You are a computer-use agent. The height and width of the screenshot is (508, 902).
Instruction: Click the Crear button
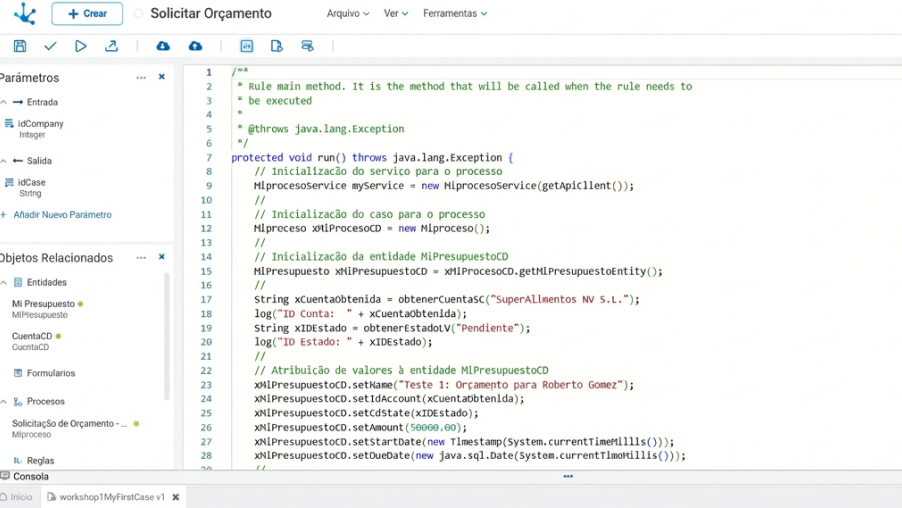(87, 14)
